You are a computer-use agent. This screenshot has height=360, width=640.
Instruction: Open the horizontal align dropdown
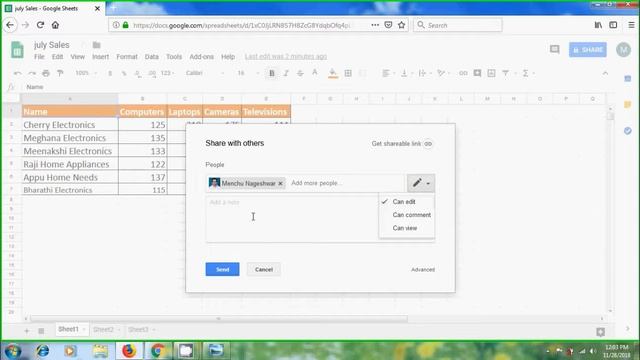click(388, 73)
